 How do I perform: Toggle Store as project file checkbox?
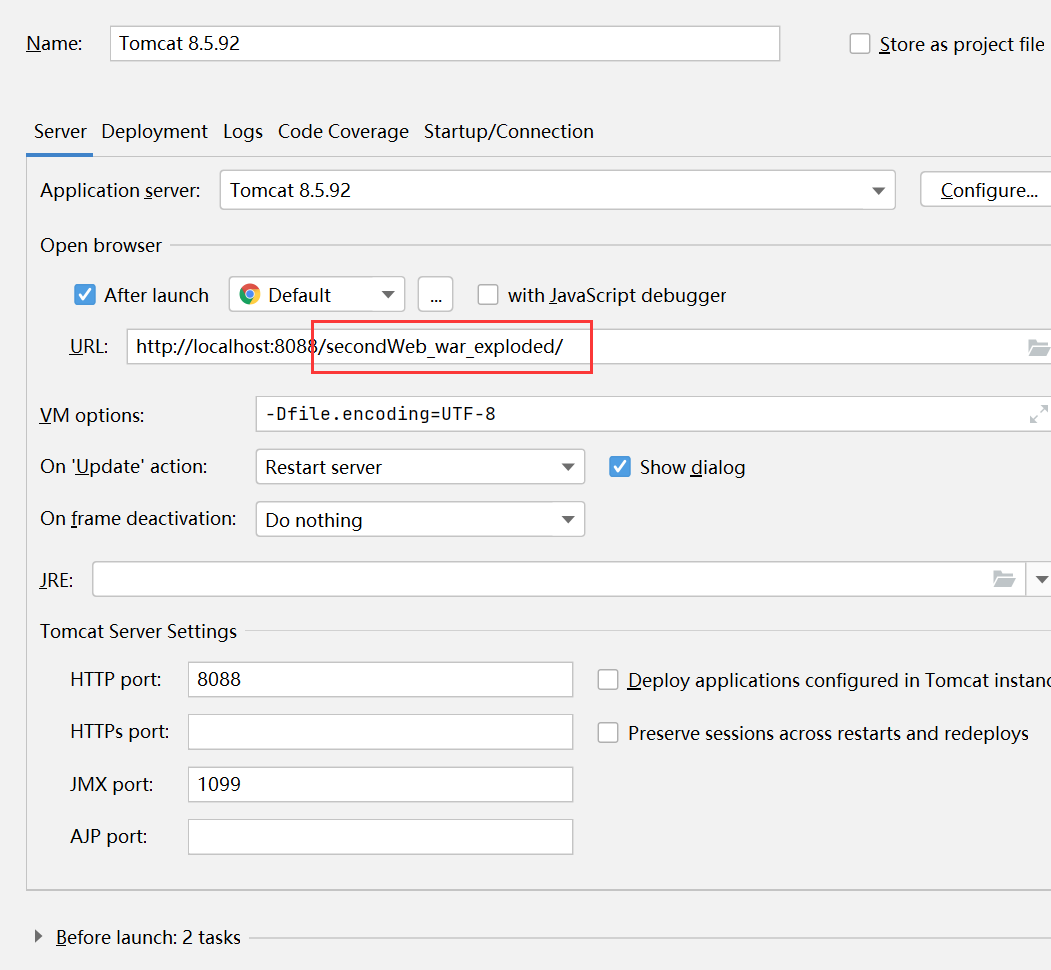[859, 44]
